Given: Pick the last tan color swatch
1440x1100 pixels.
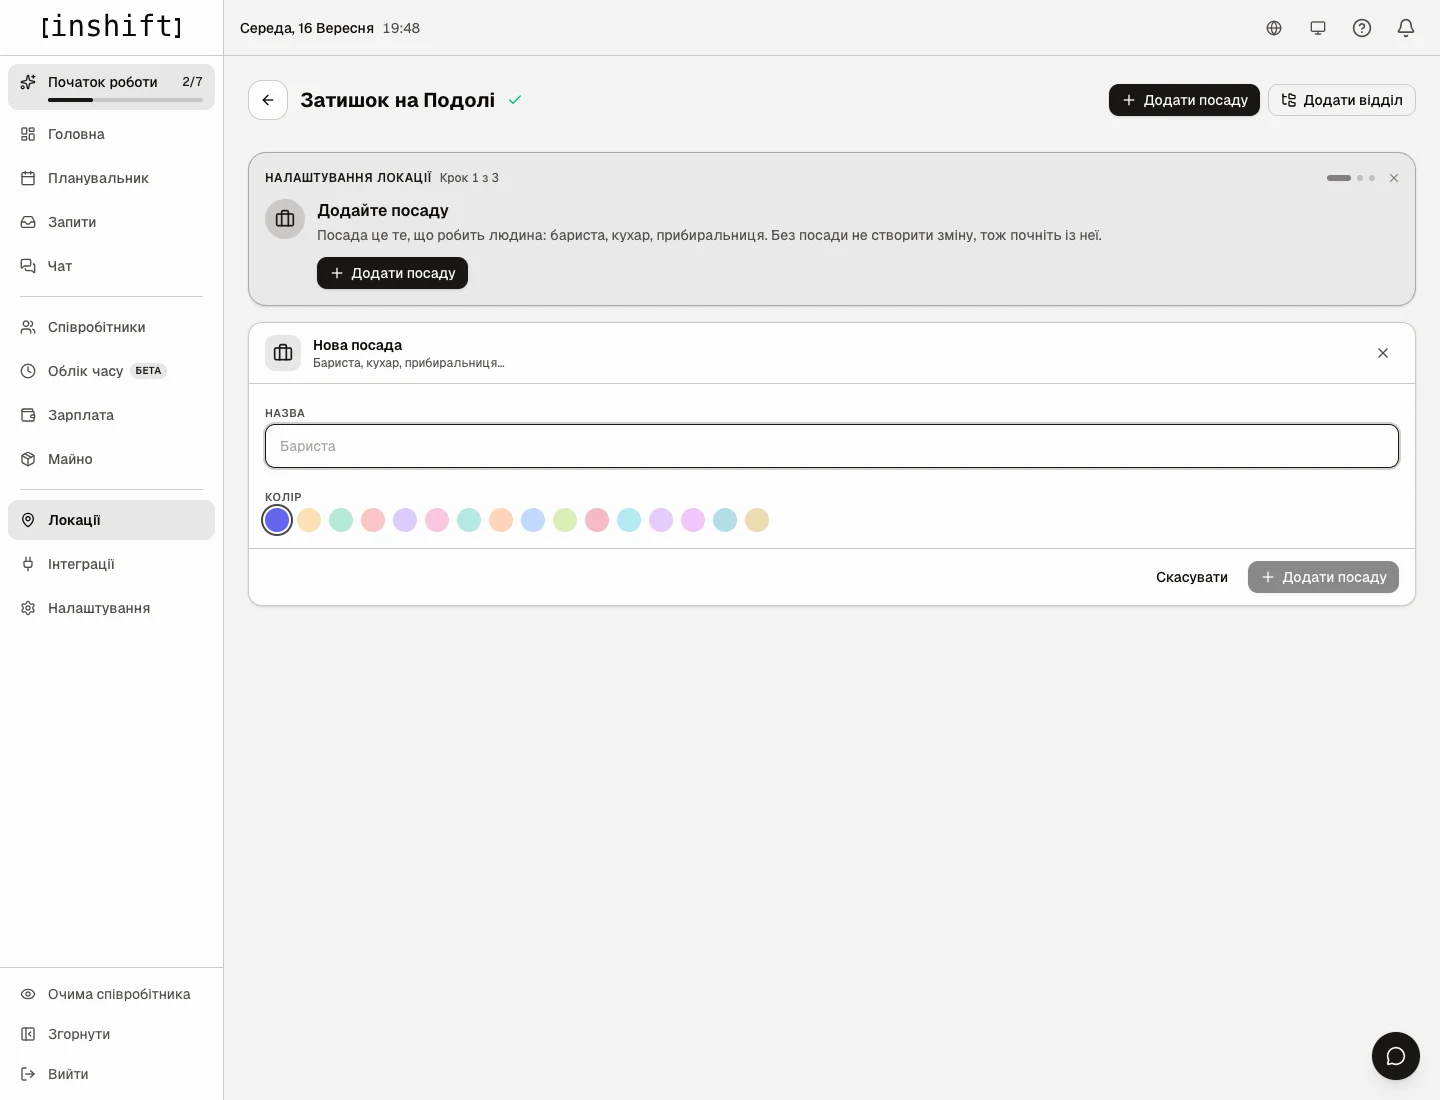Looking at the screenshot, I should (757, 520).
